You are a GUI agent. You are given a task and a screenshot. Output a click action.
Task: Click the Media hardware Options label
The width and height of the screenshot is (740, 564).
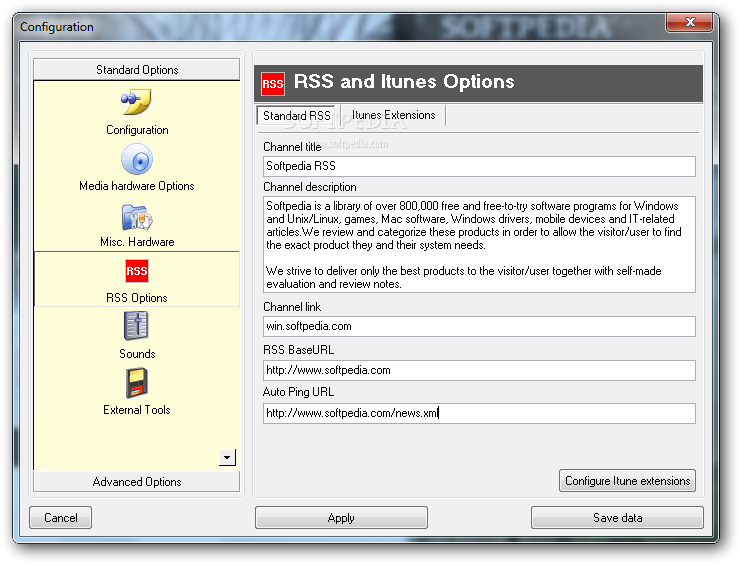click(137, 186)
